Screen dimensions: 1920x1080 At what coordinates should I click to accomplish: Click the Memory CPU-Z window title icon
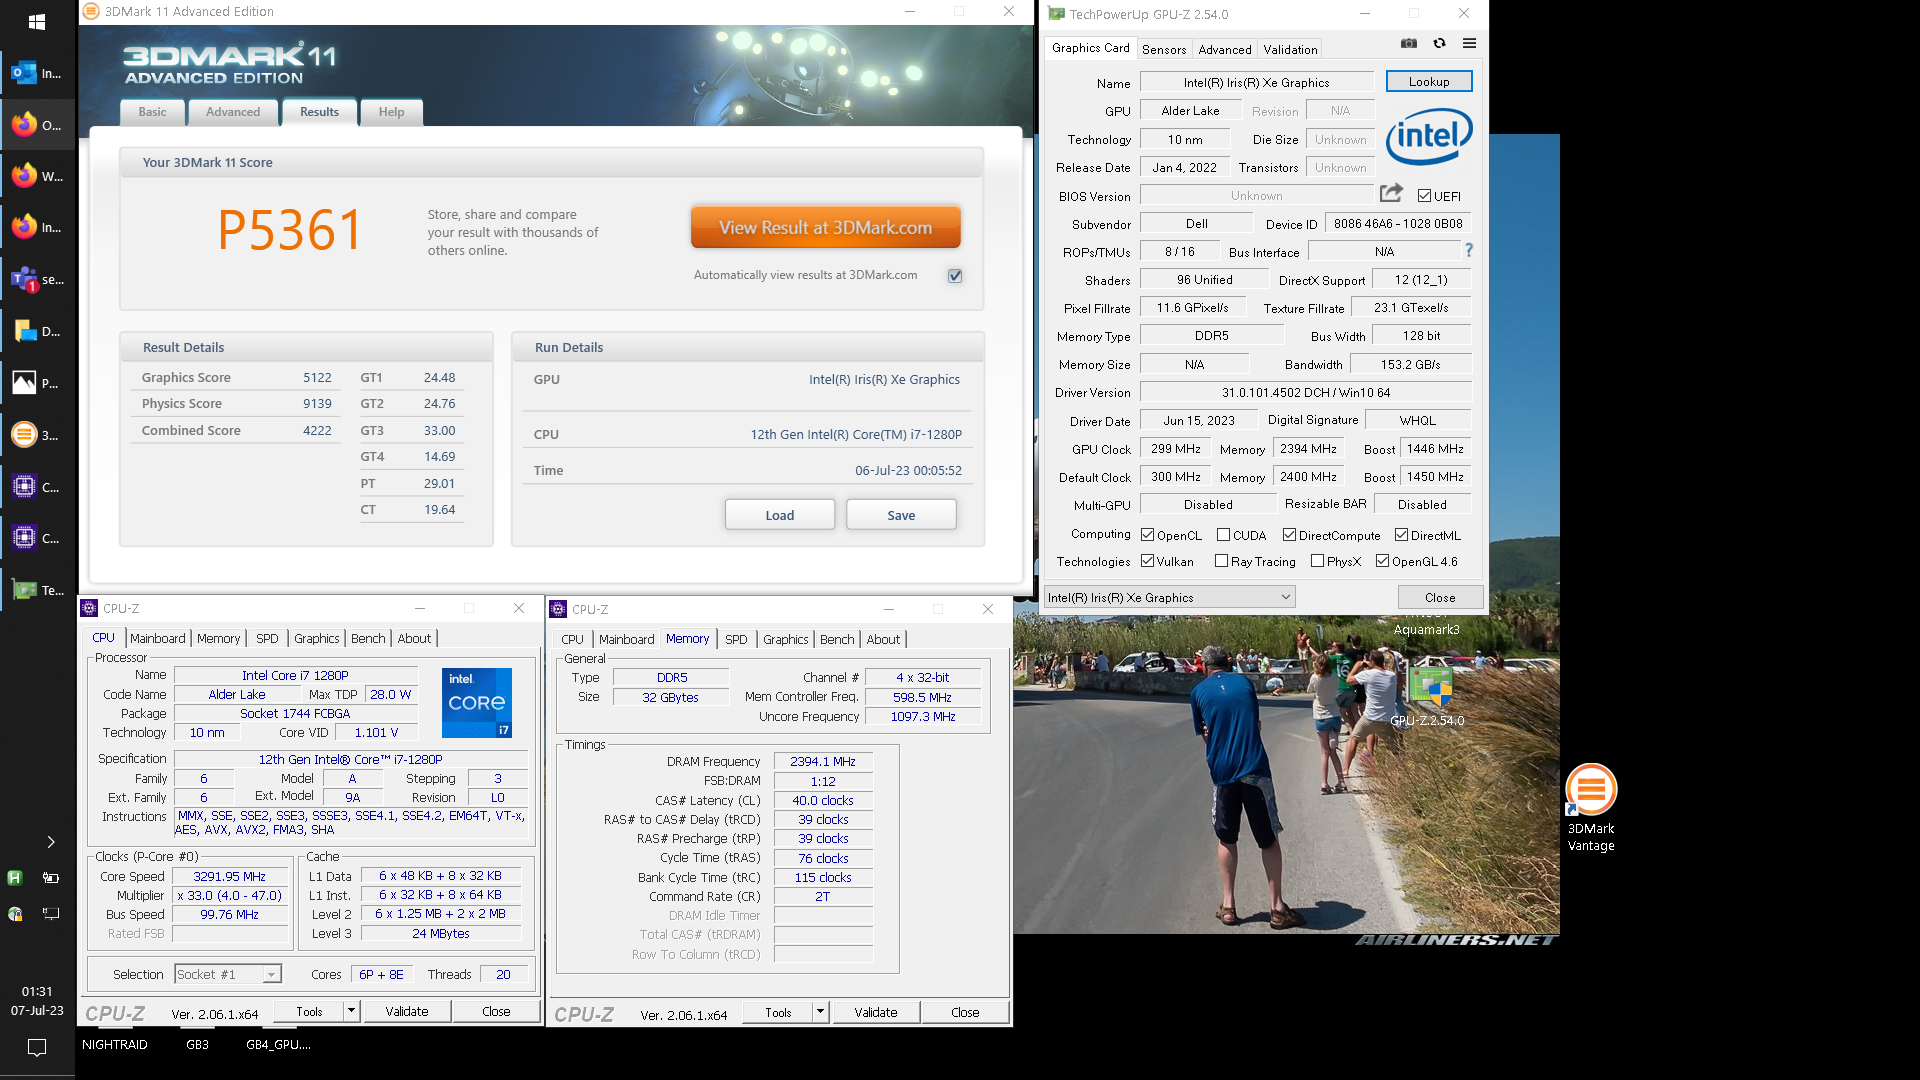point(558,609)
